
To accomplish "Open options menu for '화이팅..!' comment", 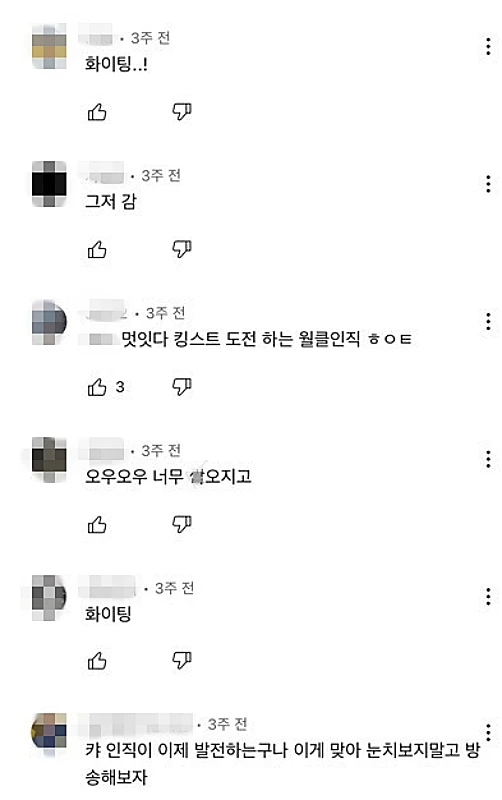I will (488, 46).
